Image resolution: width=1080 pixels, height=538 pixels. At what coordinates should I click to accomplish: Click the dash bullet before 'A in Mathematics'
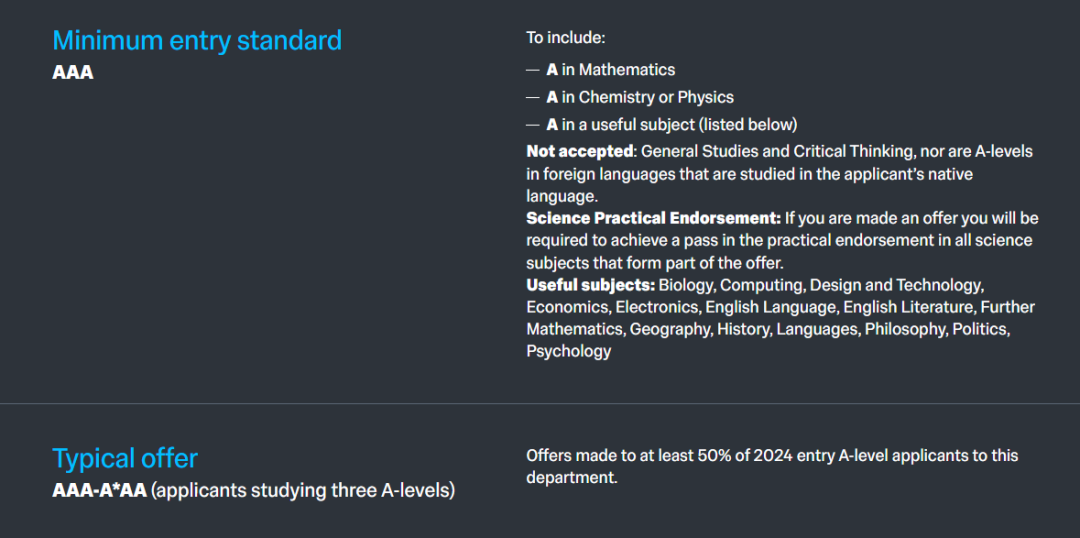pos(532,70)
